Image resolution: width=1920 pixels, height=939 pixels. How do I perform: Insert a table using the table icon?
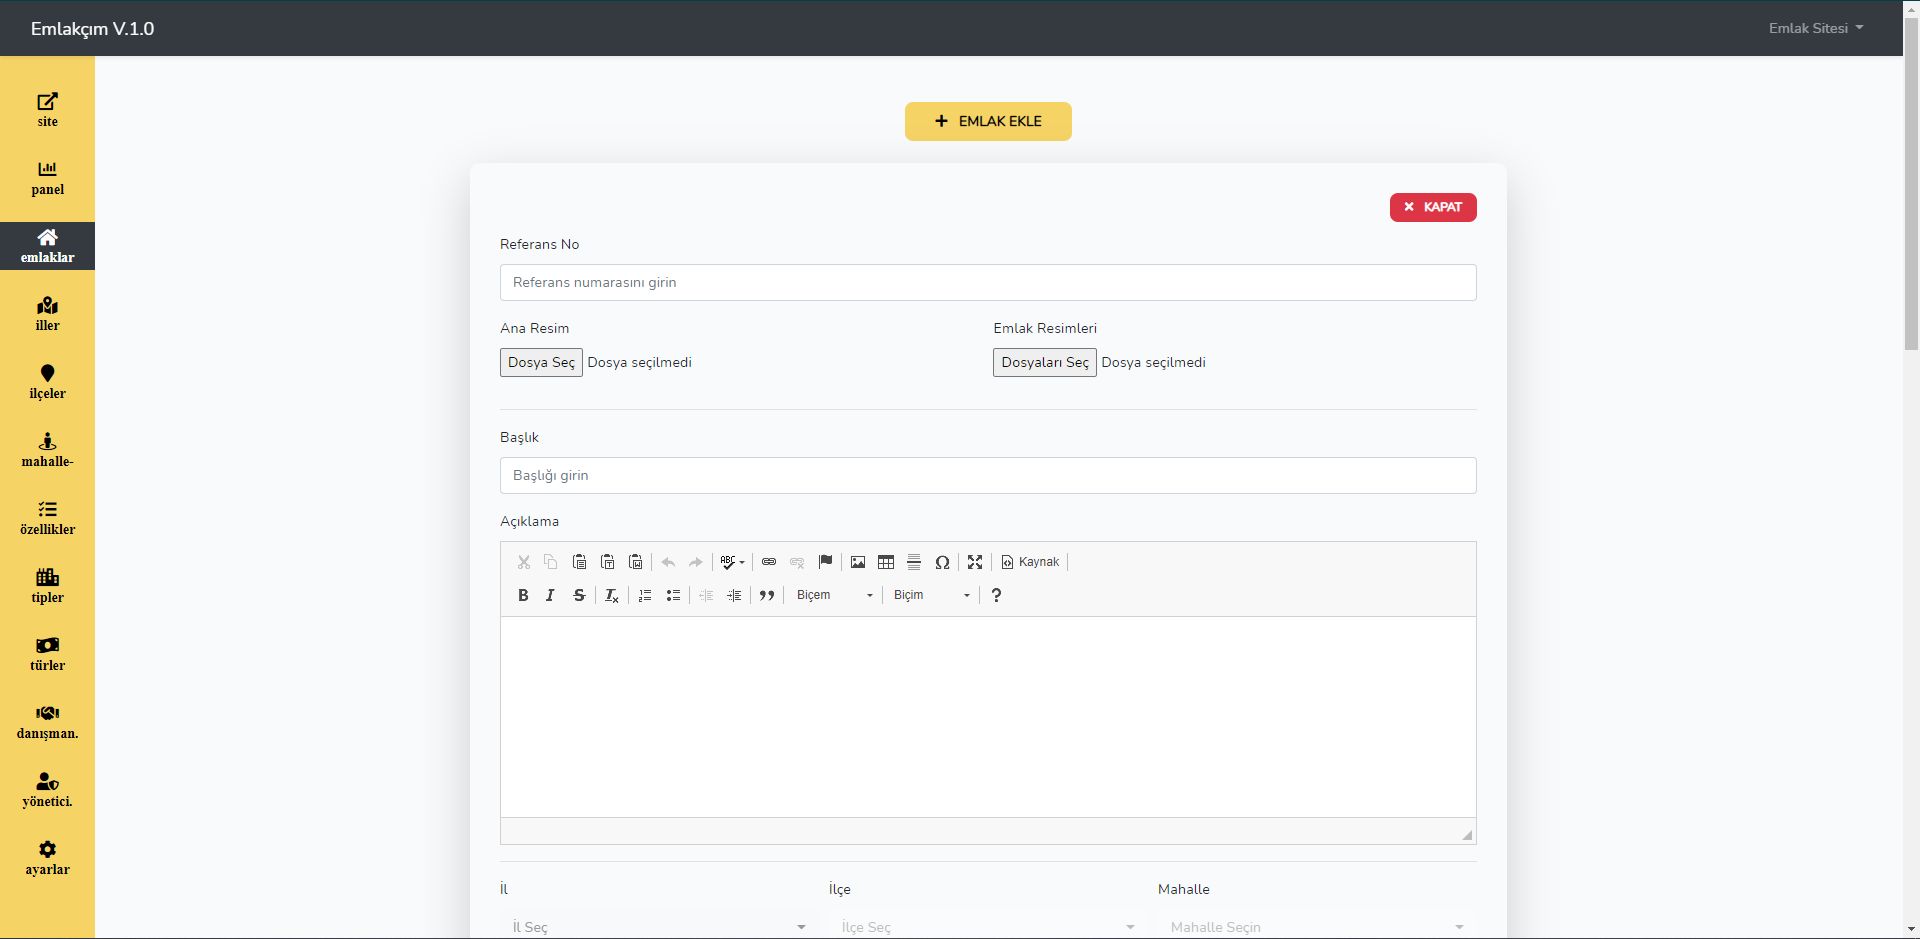click(886, 562)
